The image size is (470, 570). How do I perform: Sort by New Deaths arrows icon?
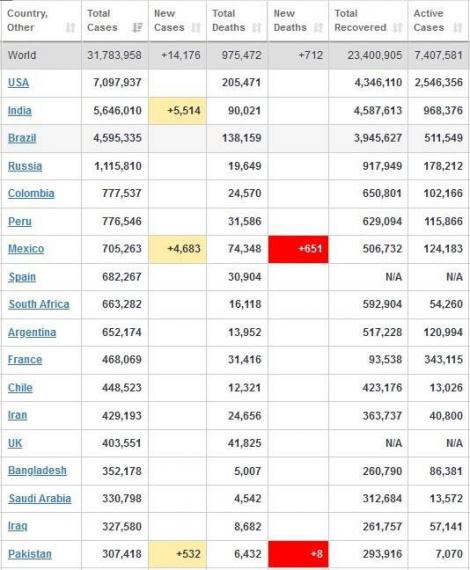pos(318,28)
